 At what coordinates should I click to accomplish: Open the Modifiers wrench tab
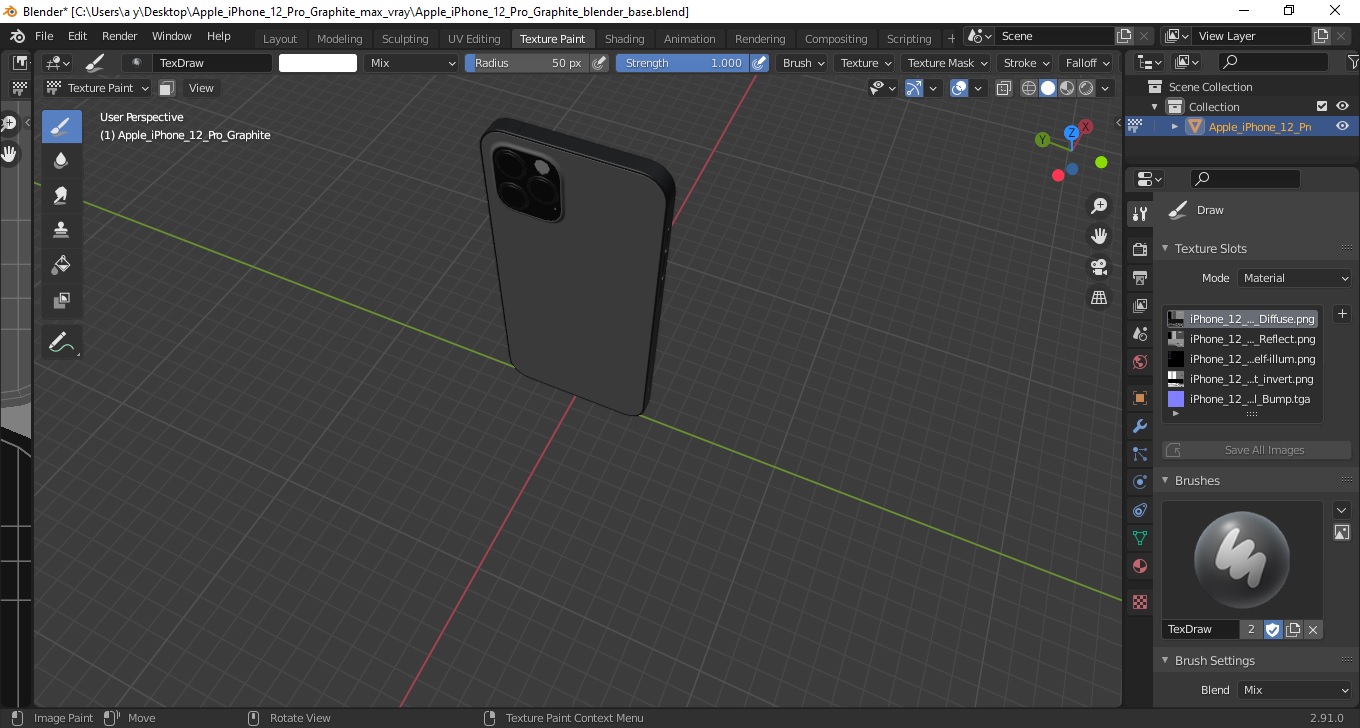(x=1139, y=426)
